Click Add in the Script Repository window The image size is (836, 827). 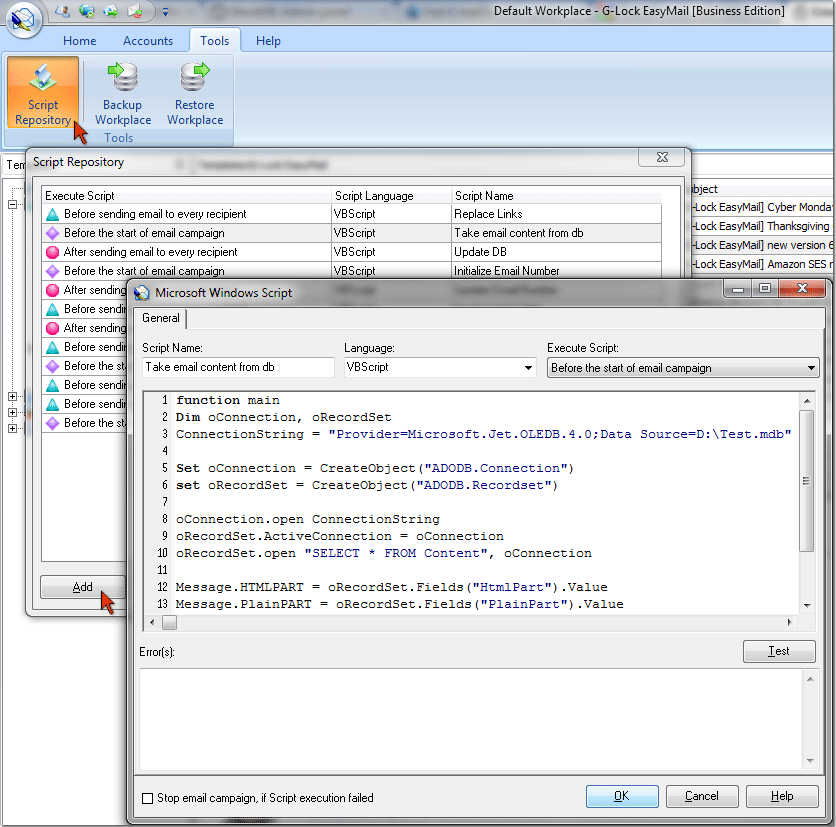pyautogui.click(x=82, y=588)
